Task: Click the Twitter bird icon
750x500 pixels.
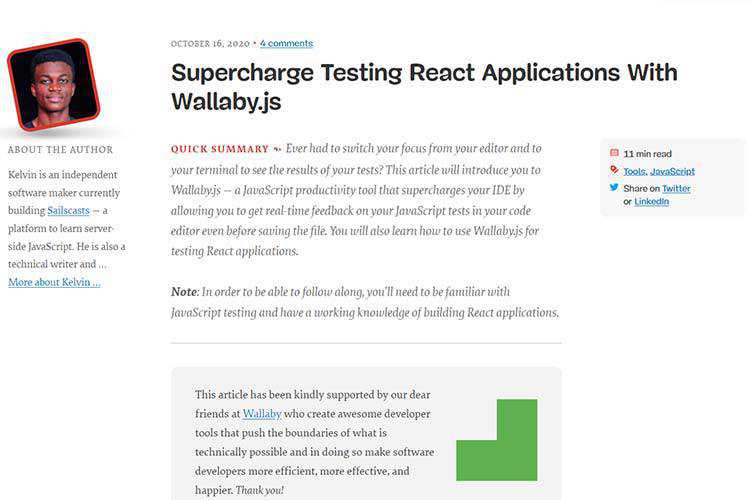Action: [614, 187]
